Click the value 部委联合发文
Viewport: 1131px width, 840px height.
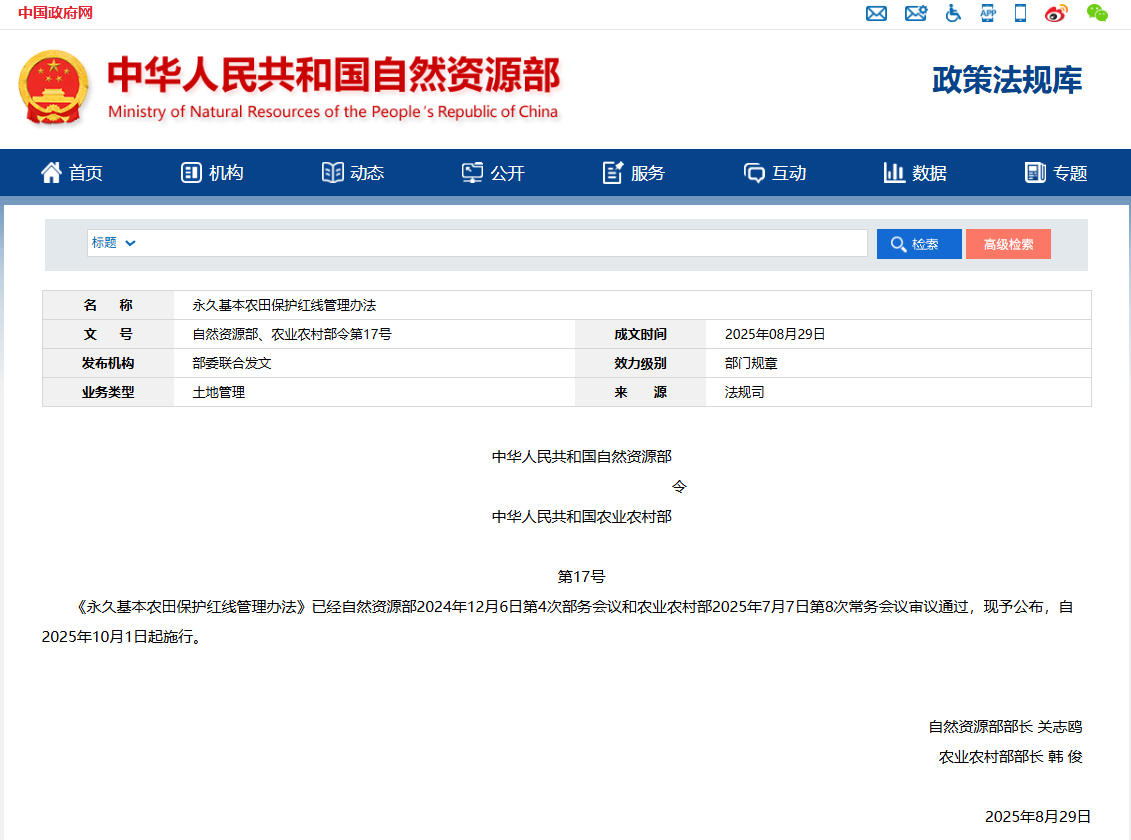coord(232,363)
